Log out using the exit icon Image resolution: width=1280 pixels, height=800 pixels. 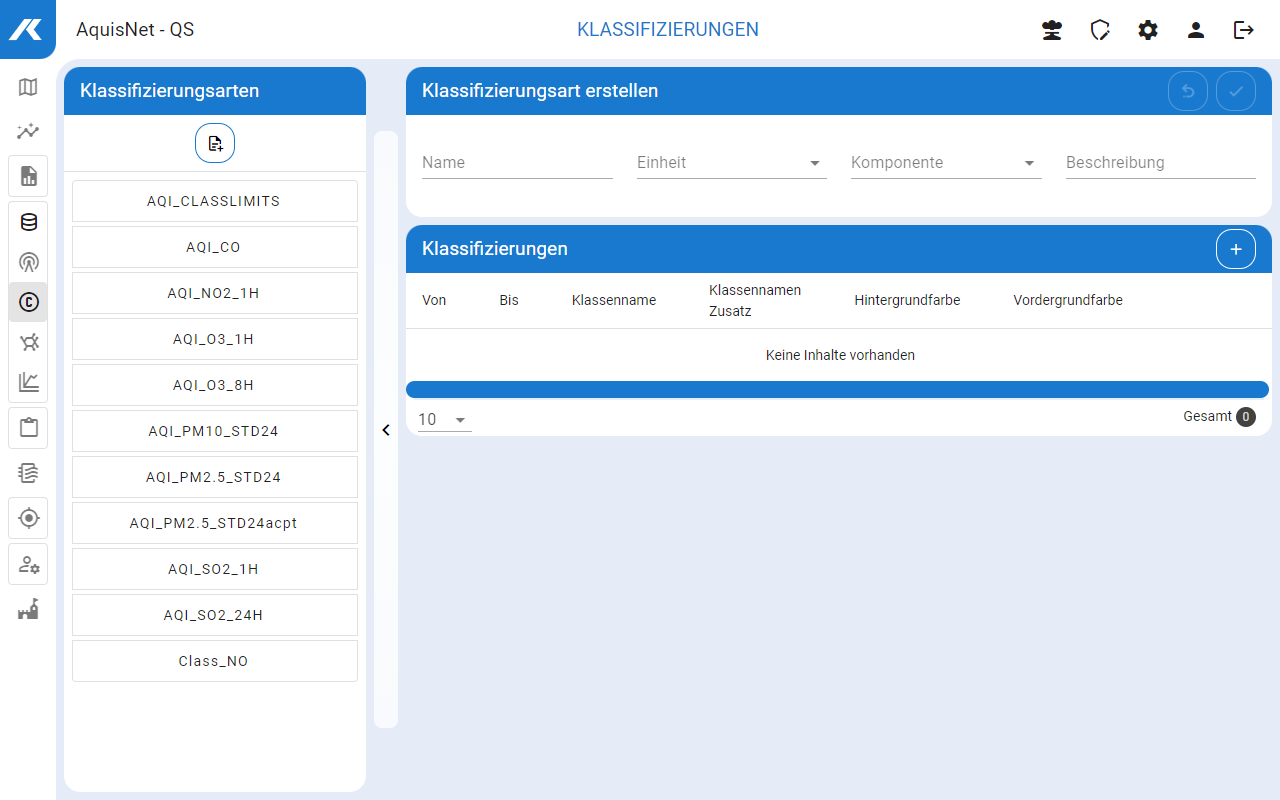1244,30
